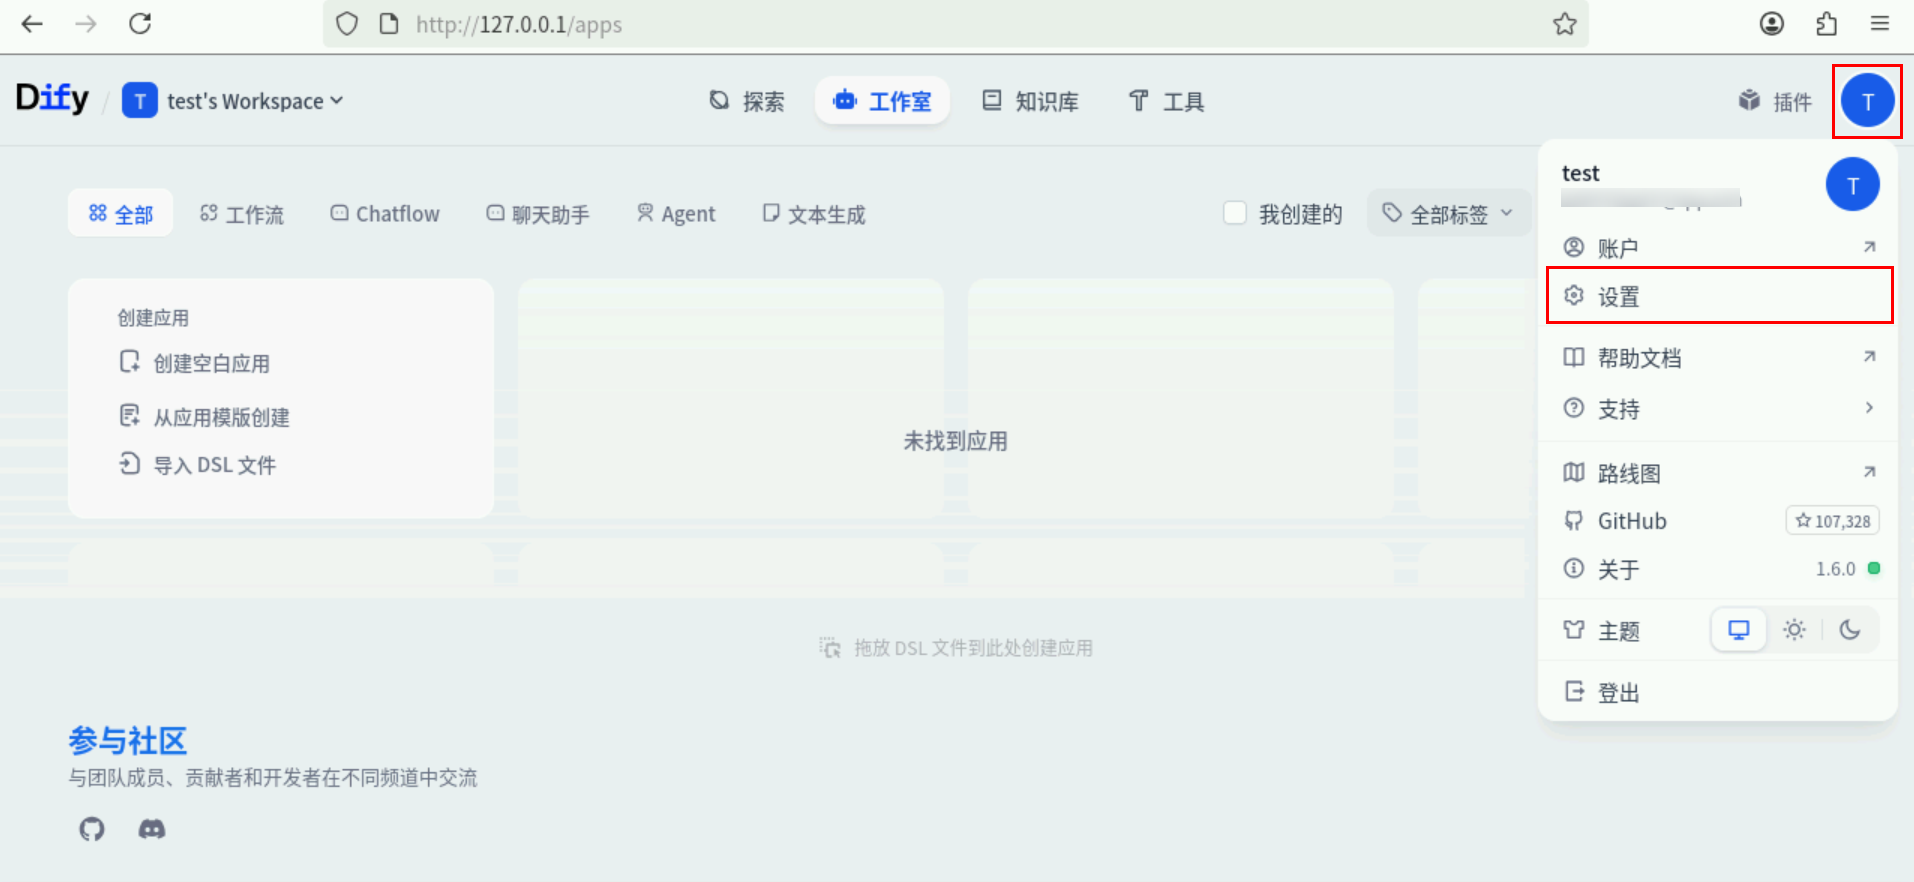Expand the 全部标签 tag filter dropdown
Viewport: 1914px width, 882px height.
click(x=1448, y=213)
